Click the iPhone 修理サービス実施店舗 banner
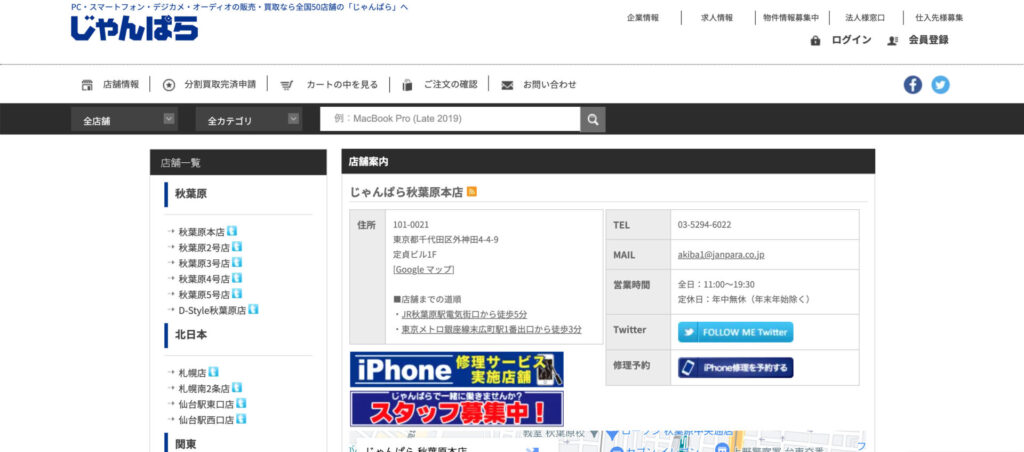The width and height of the screenshot is (1024, 452). click(x=456, y=369)
